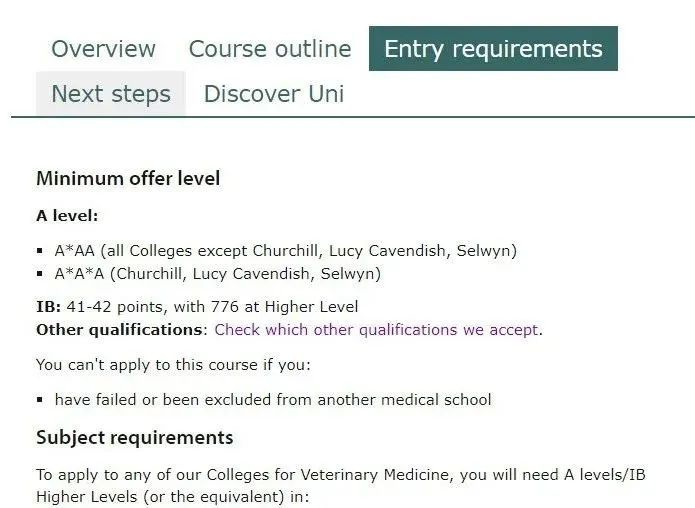Click the 'You can't apply to this course' sentence
695x508 pixels.
[174, 365]
